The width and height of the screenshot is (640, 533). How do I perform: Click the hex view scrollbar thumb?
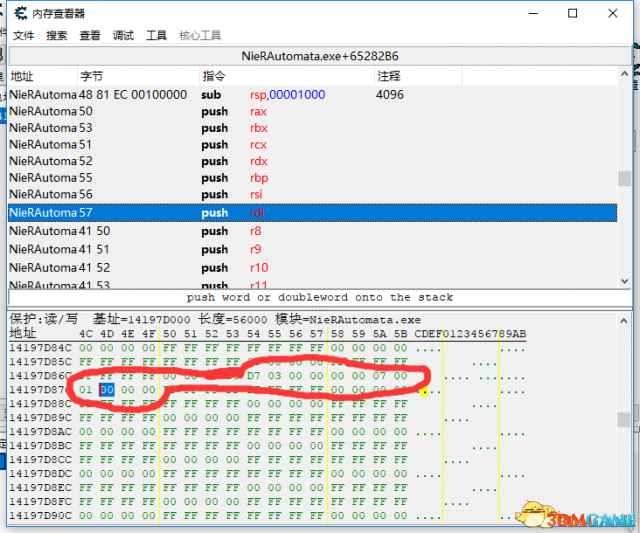(624, 420)
